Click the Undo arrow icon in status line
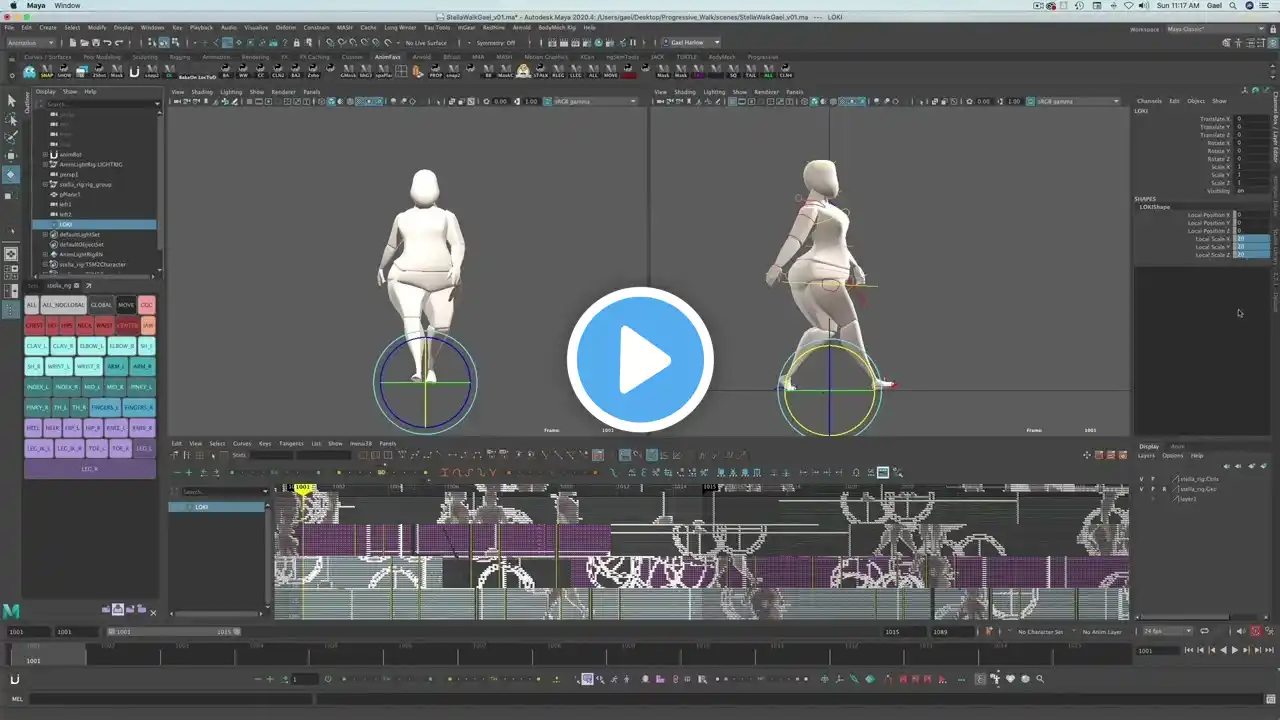Screen dimensions: 1280x720 106,43
